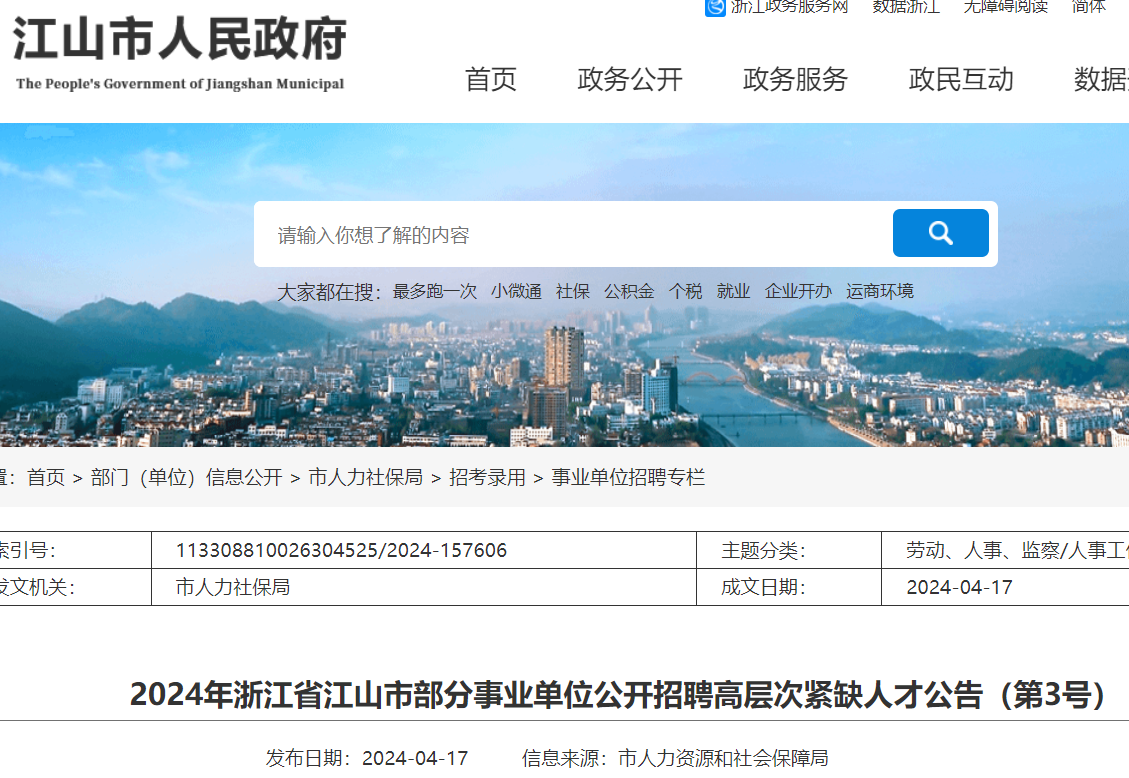Viewport: 1129px width, 778px height.
Task: Select the 小微通 popular search term
Action: pos(516,291)
